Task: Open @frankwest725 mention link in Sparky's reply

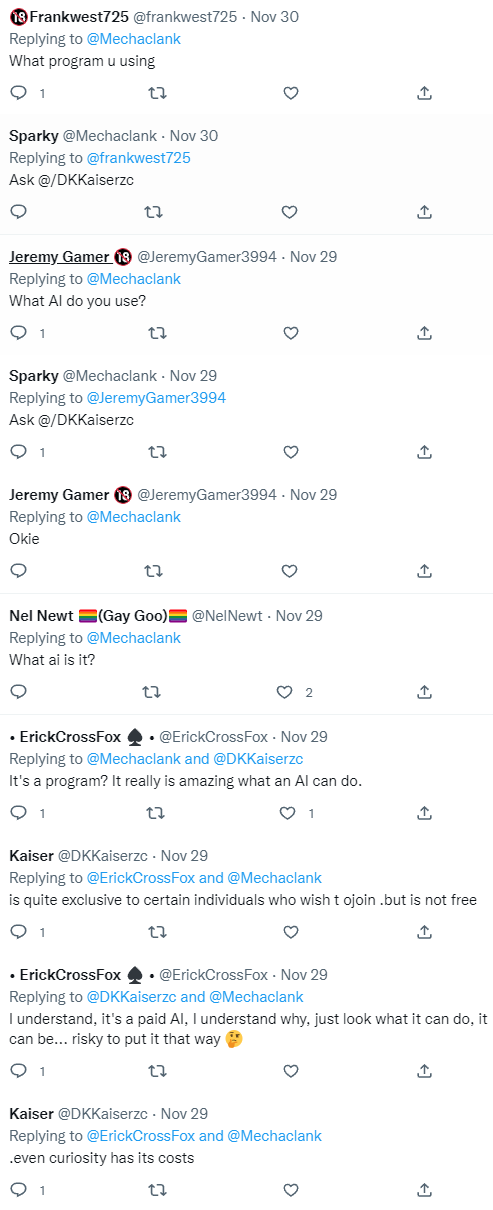Action: coord(138,158)
